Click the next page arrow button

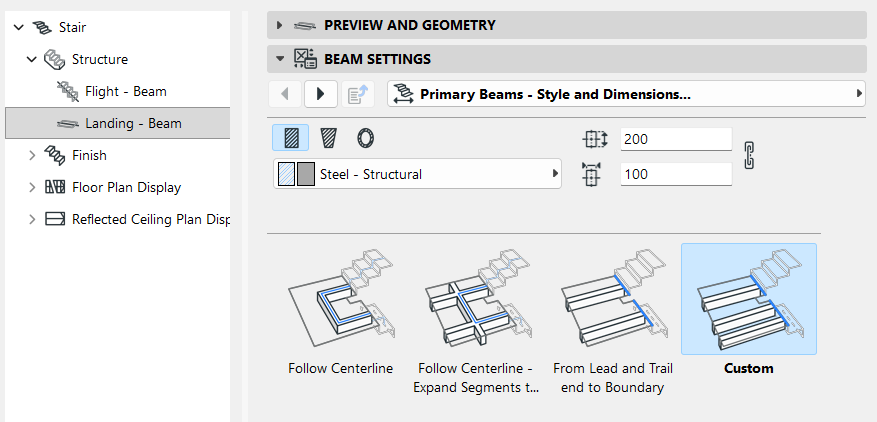tap(320, 94)
